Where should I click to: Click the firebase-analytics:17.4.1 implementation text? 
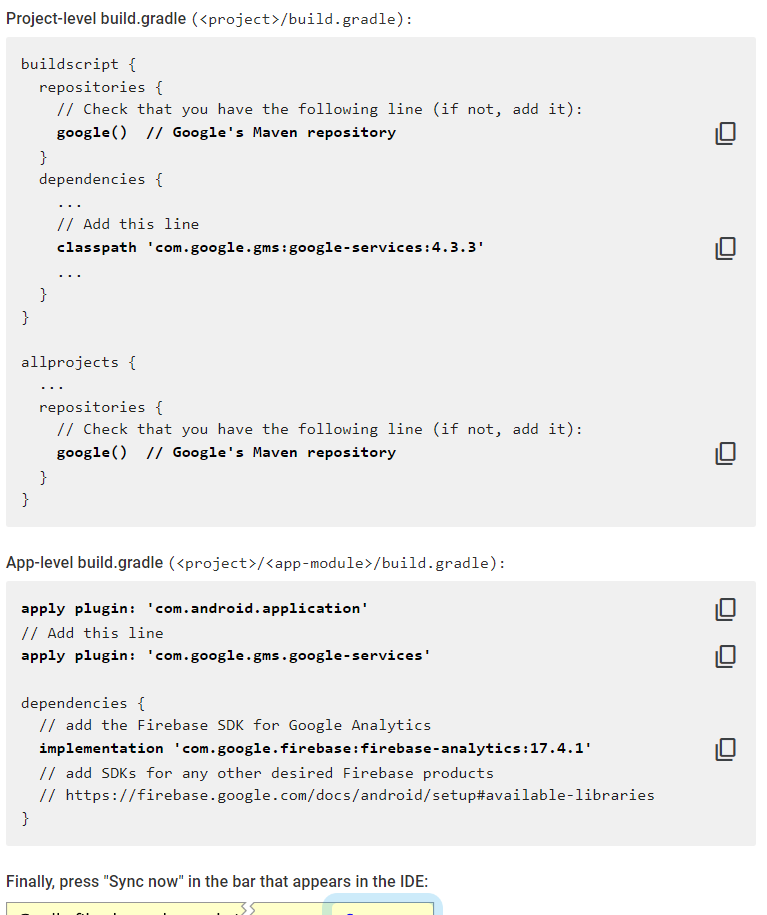click(x=315, y=749)
